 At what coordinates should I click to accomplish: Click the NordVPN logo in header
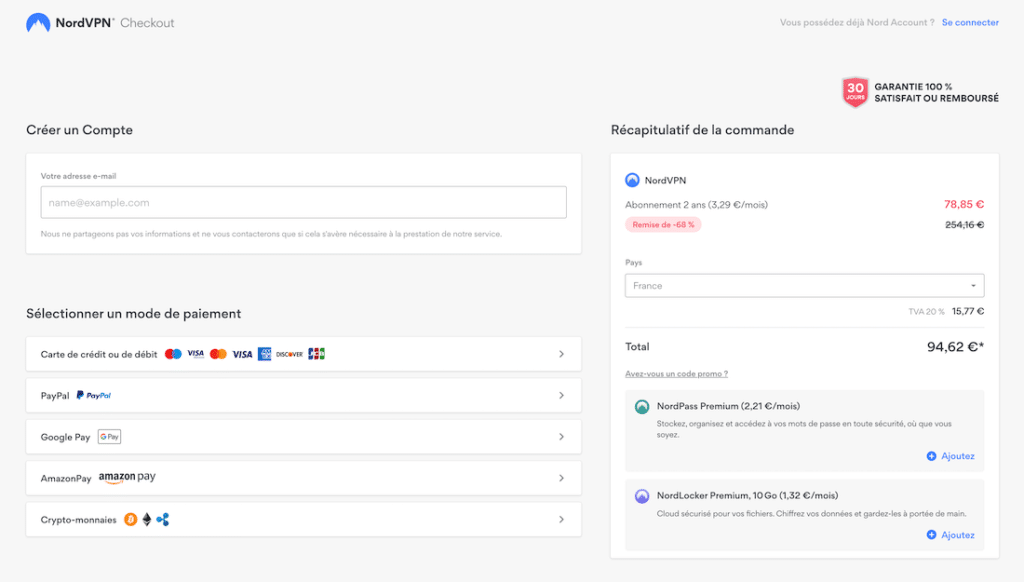pos(38,23)
